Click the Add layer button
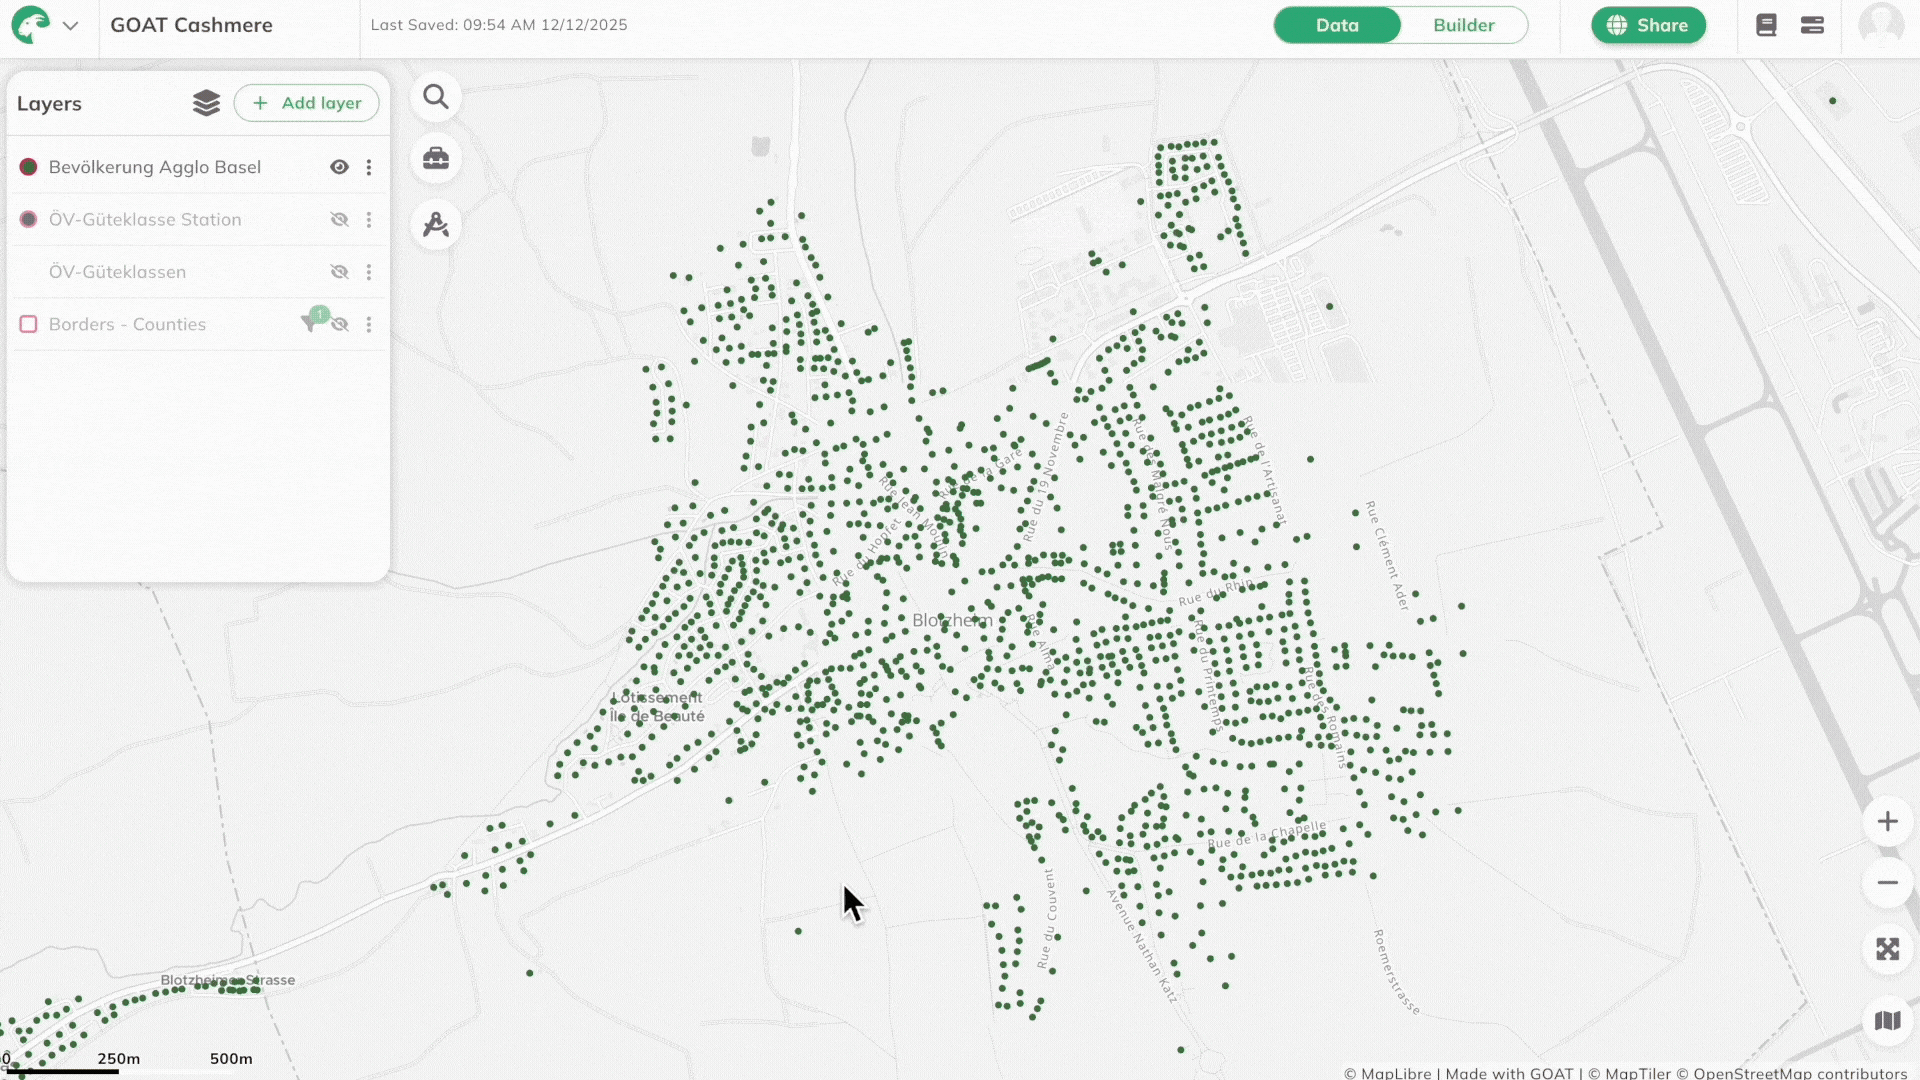This screenshot has height=1080, width=1920. point(307,103)
